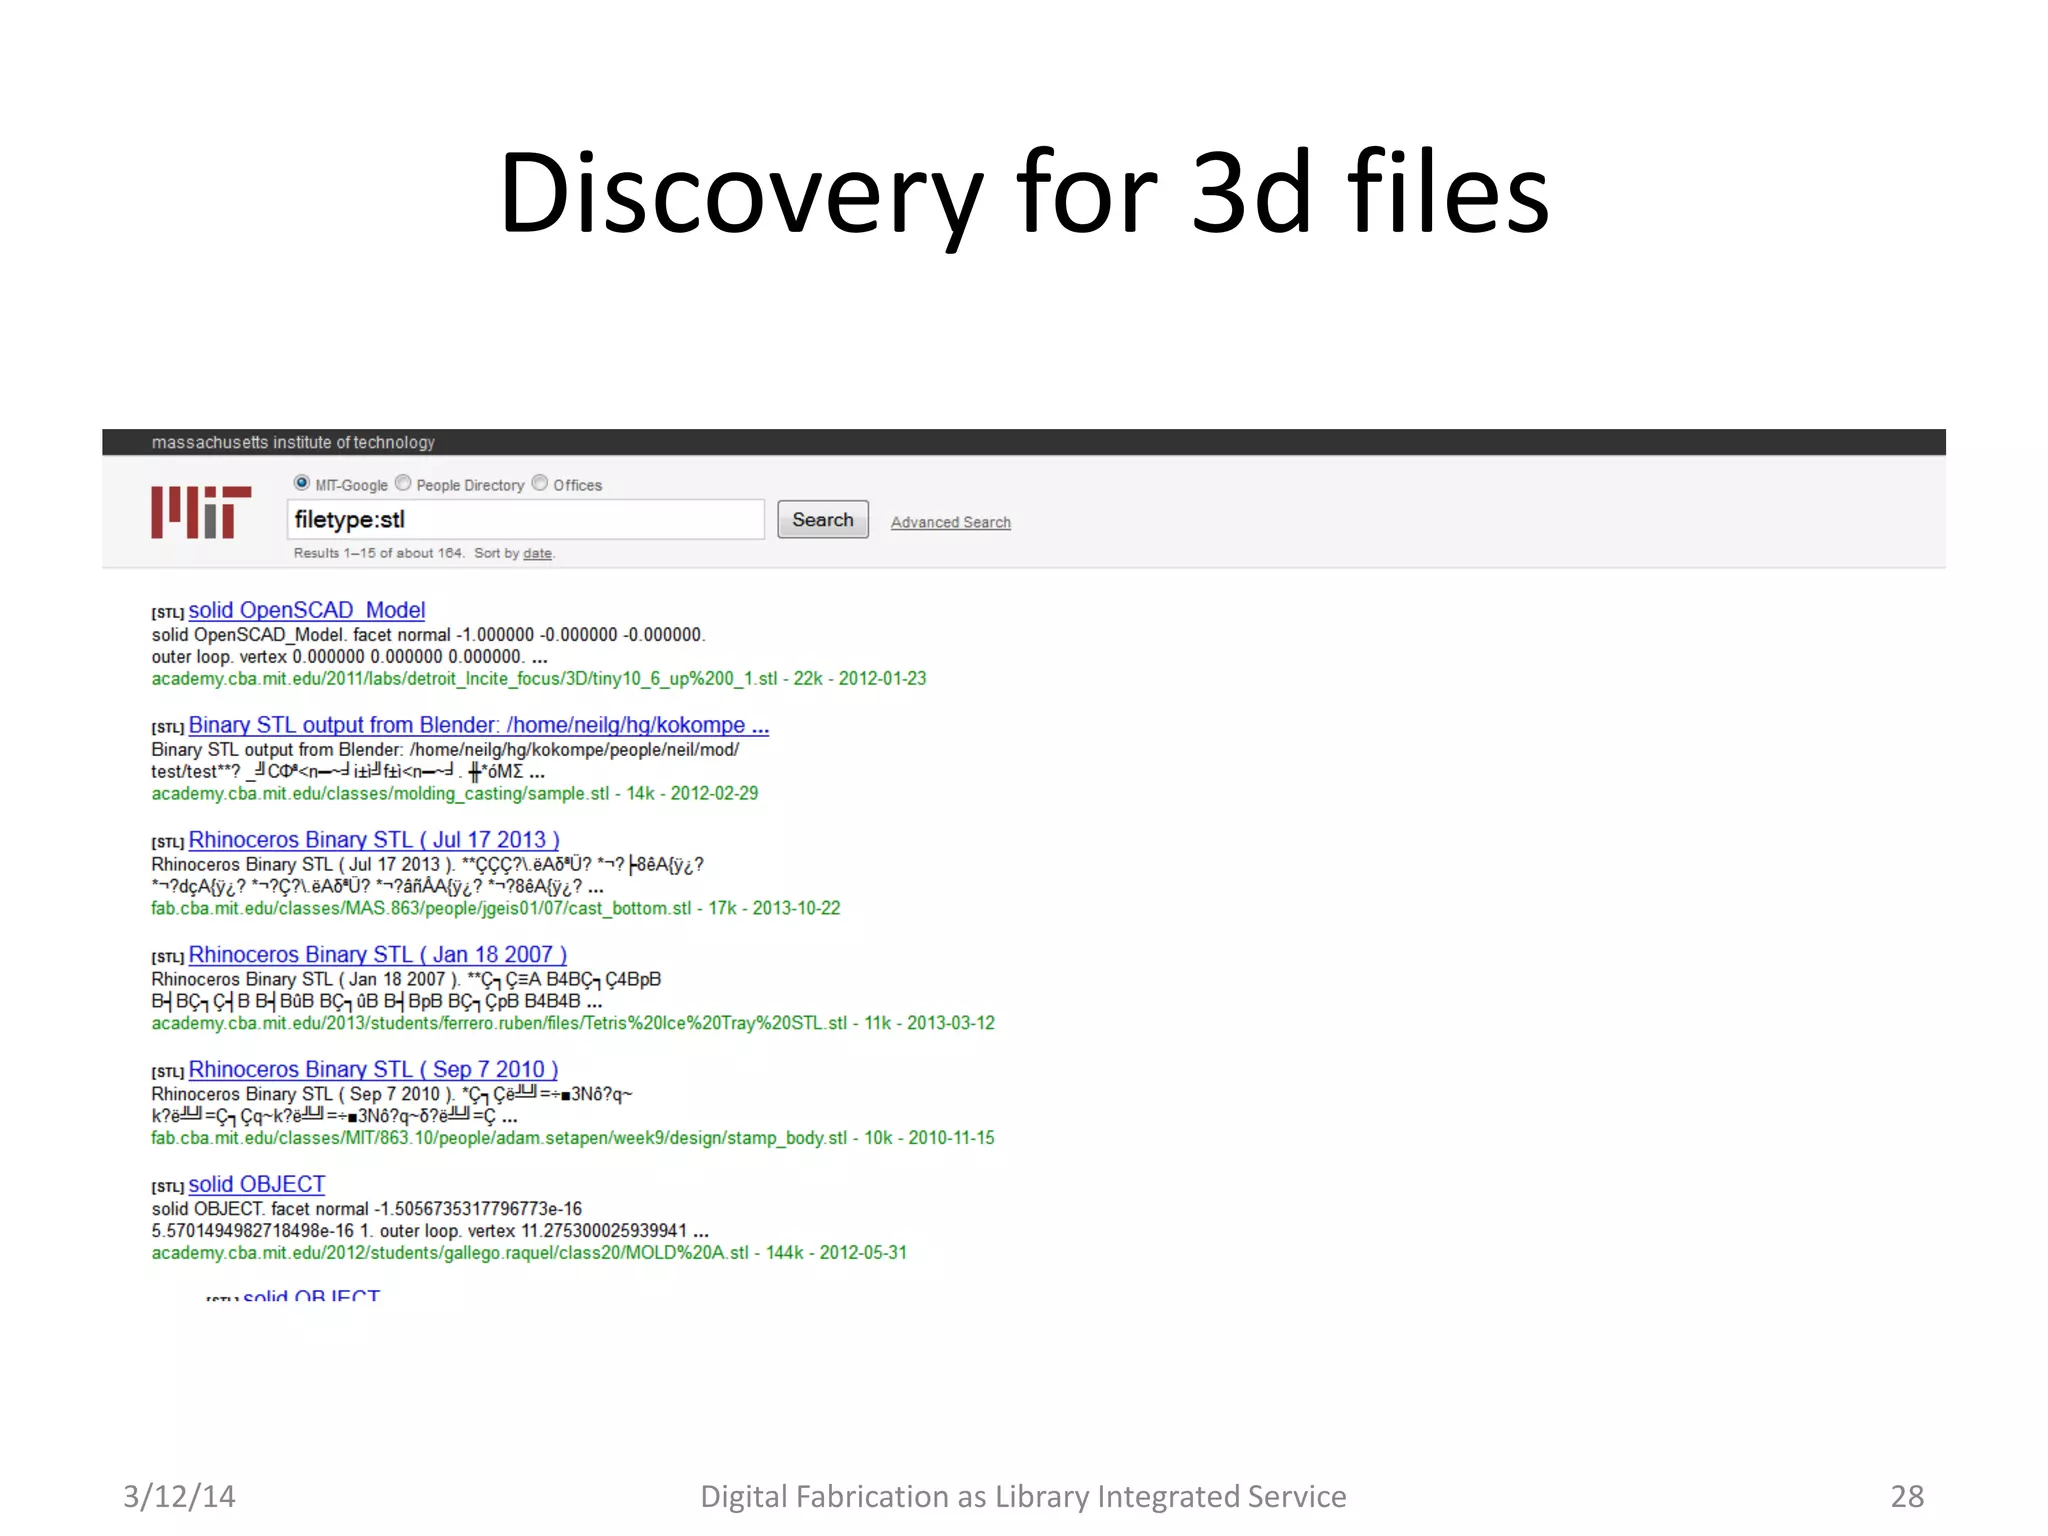The image size is (2048, 1536).
Task: Open the solid OpenSCAD_Model result
Action: (307, 610)
